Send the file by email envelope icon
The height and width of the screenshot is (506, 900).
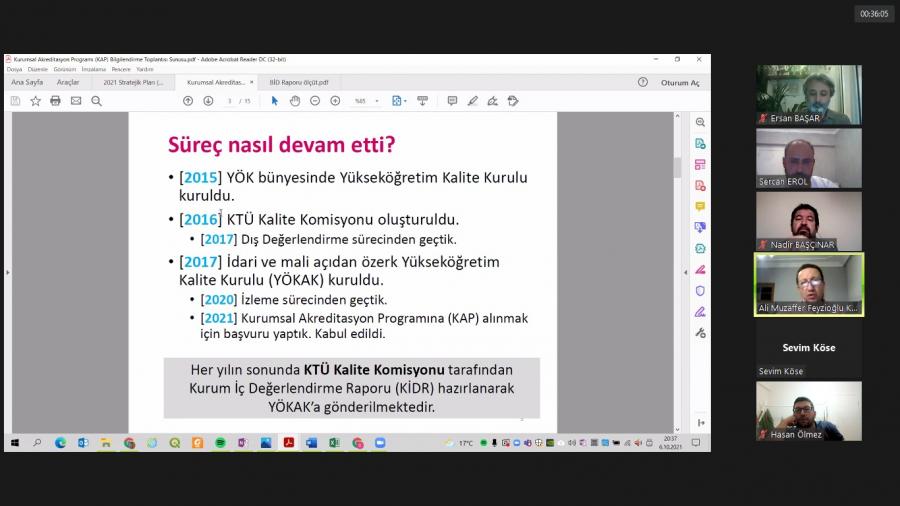tap(76, 101)
